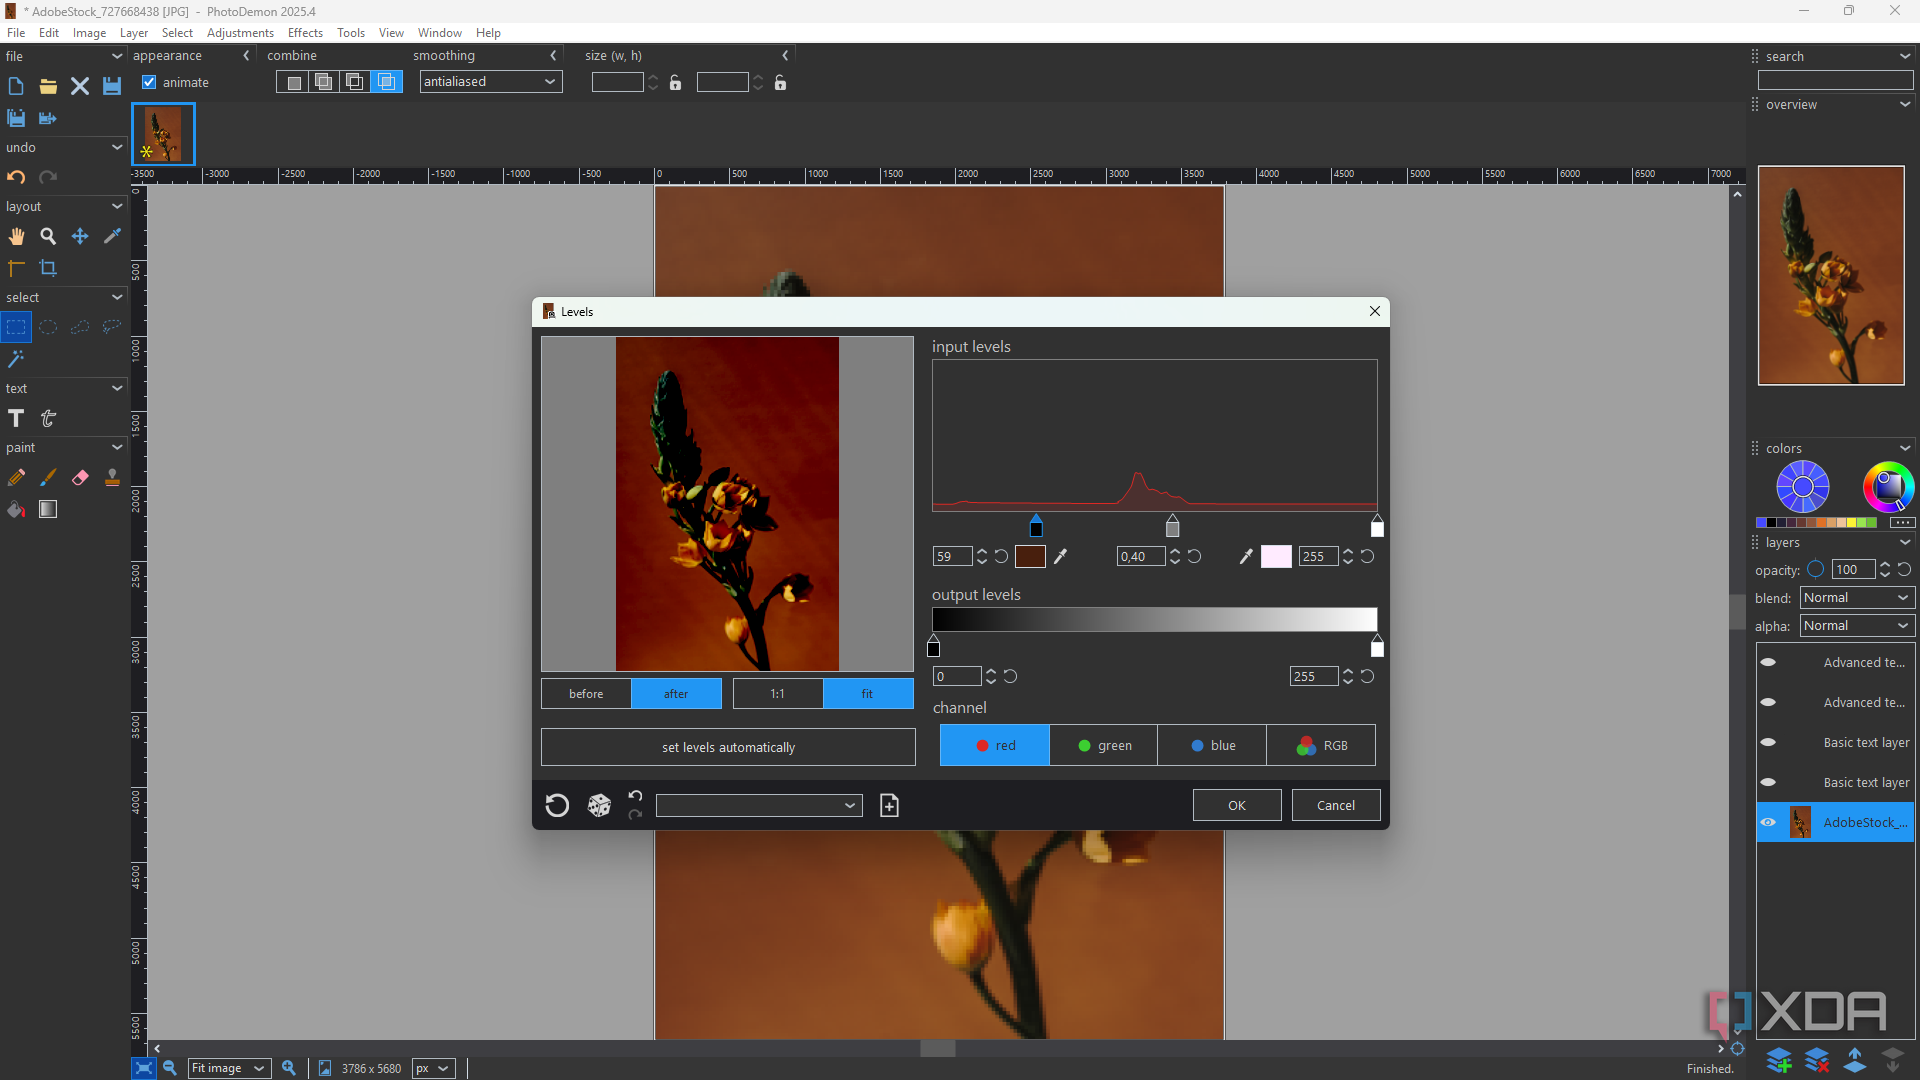Click set levels automatically button
This screenshot has width=1920, height=1080.
[728, 747]
